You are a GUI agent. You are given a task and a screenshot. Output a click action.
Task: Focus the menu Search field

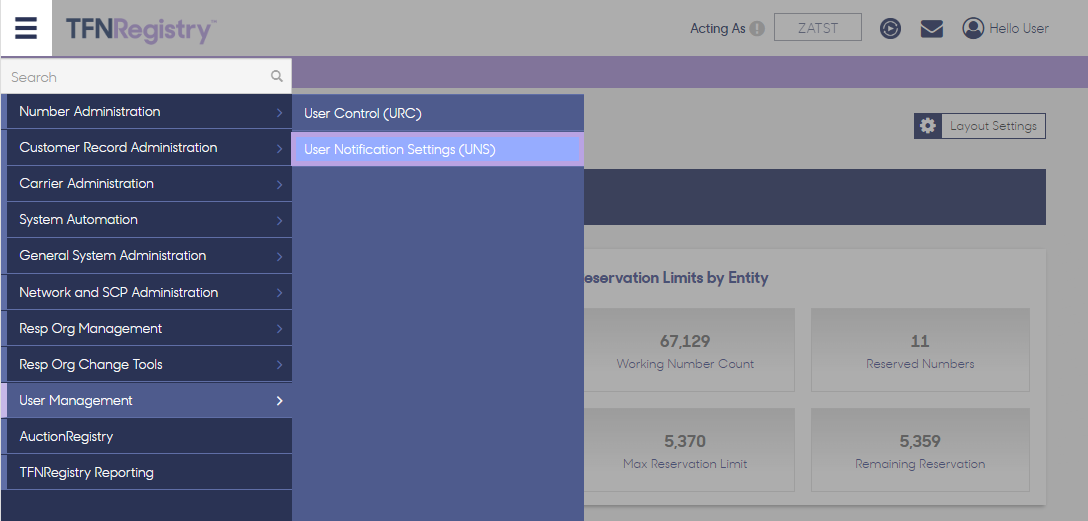[146, 76]
